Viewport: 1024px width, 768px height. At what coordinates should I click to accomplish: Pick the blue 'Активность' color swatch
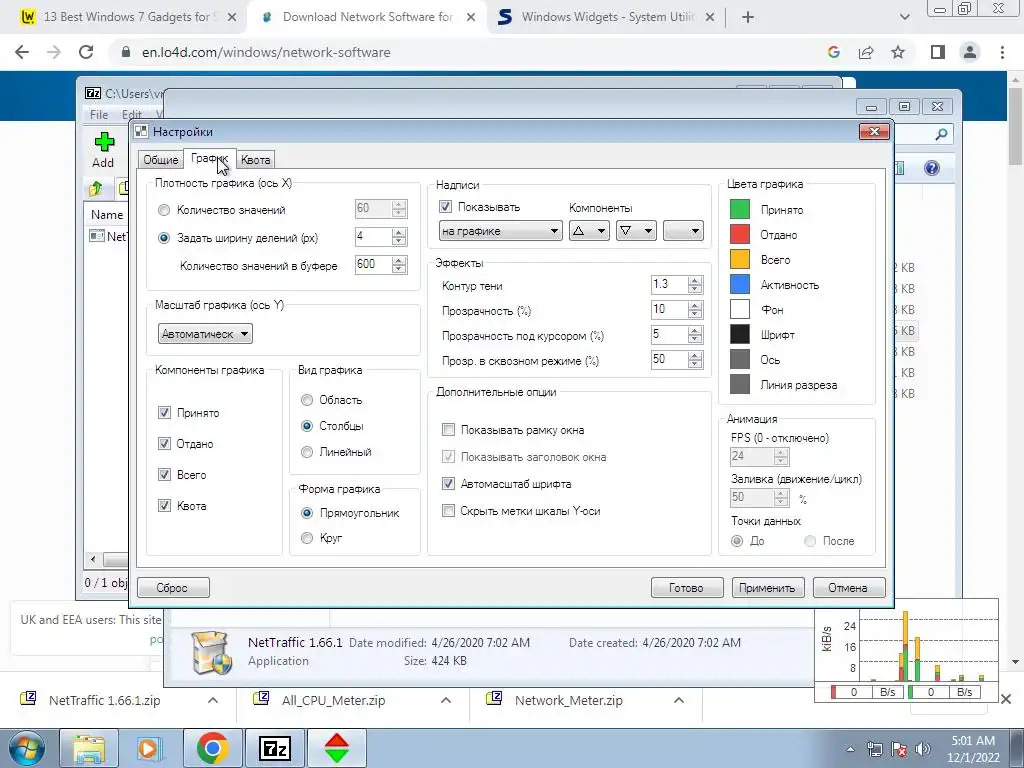739,284
